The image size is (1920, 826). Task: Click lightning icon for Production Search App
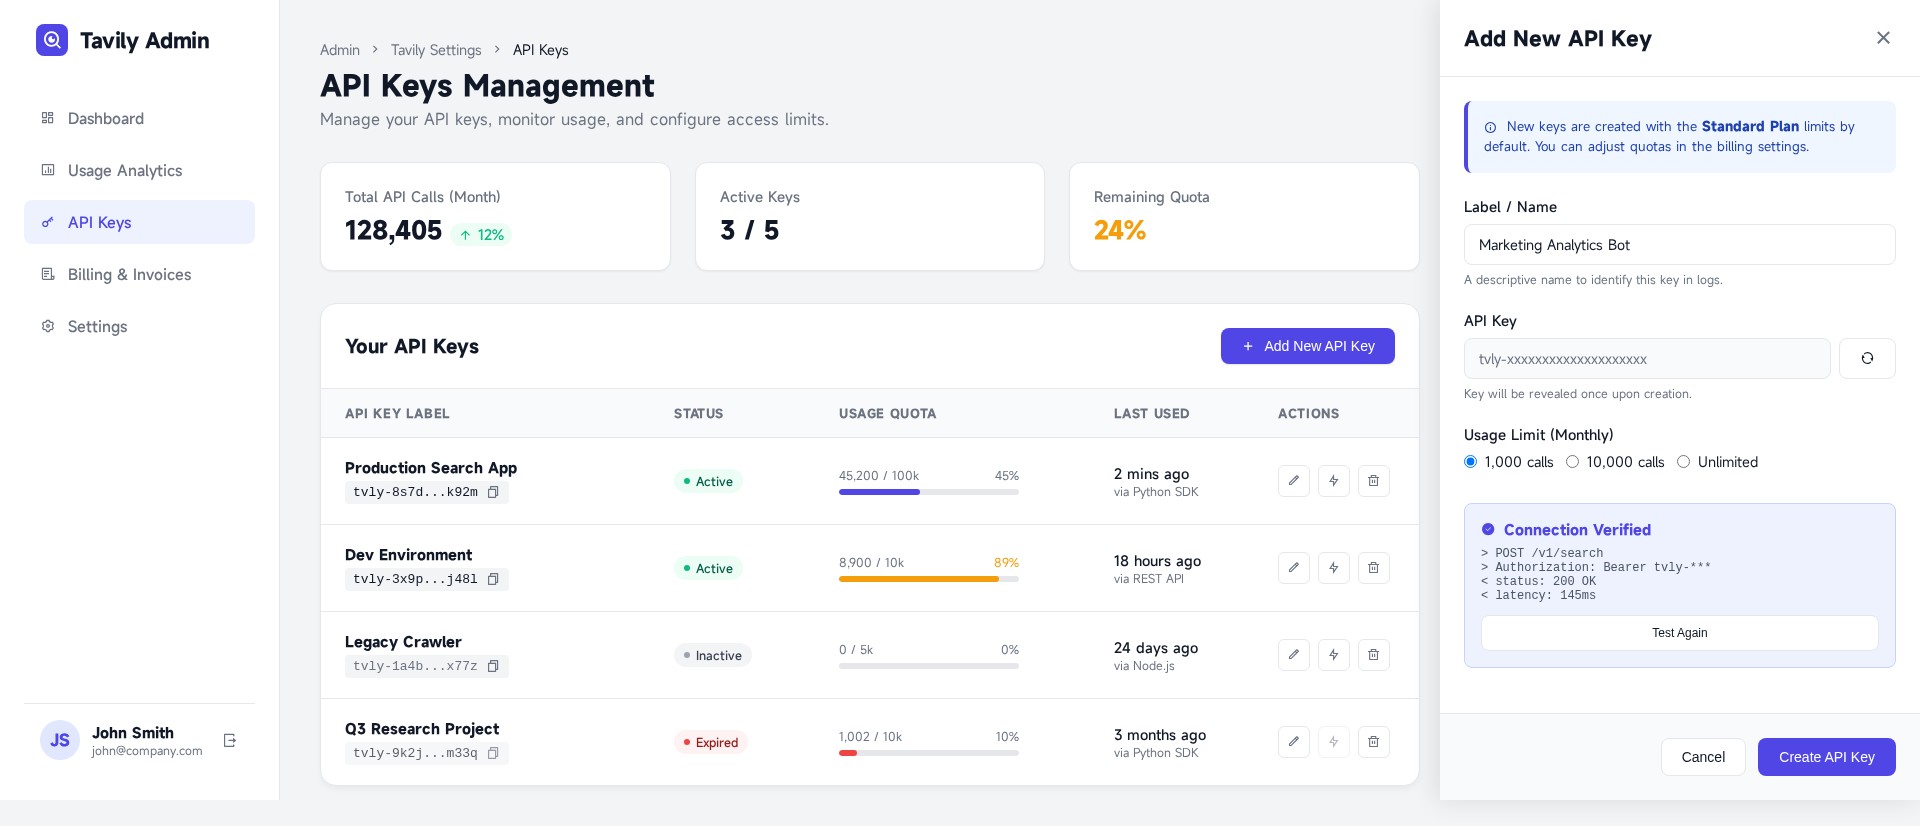[x=1333, y=481]
